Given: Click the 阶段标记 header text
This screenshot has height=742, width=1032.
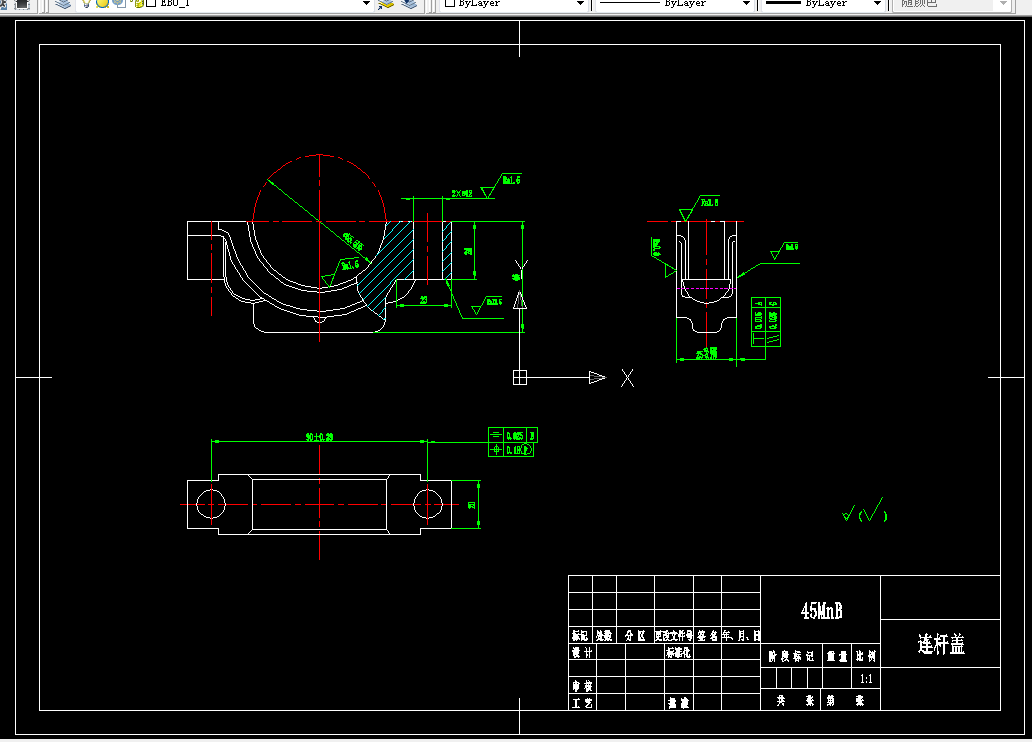Looking at the screenshot, I should pos(792,656).
